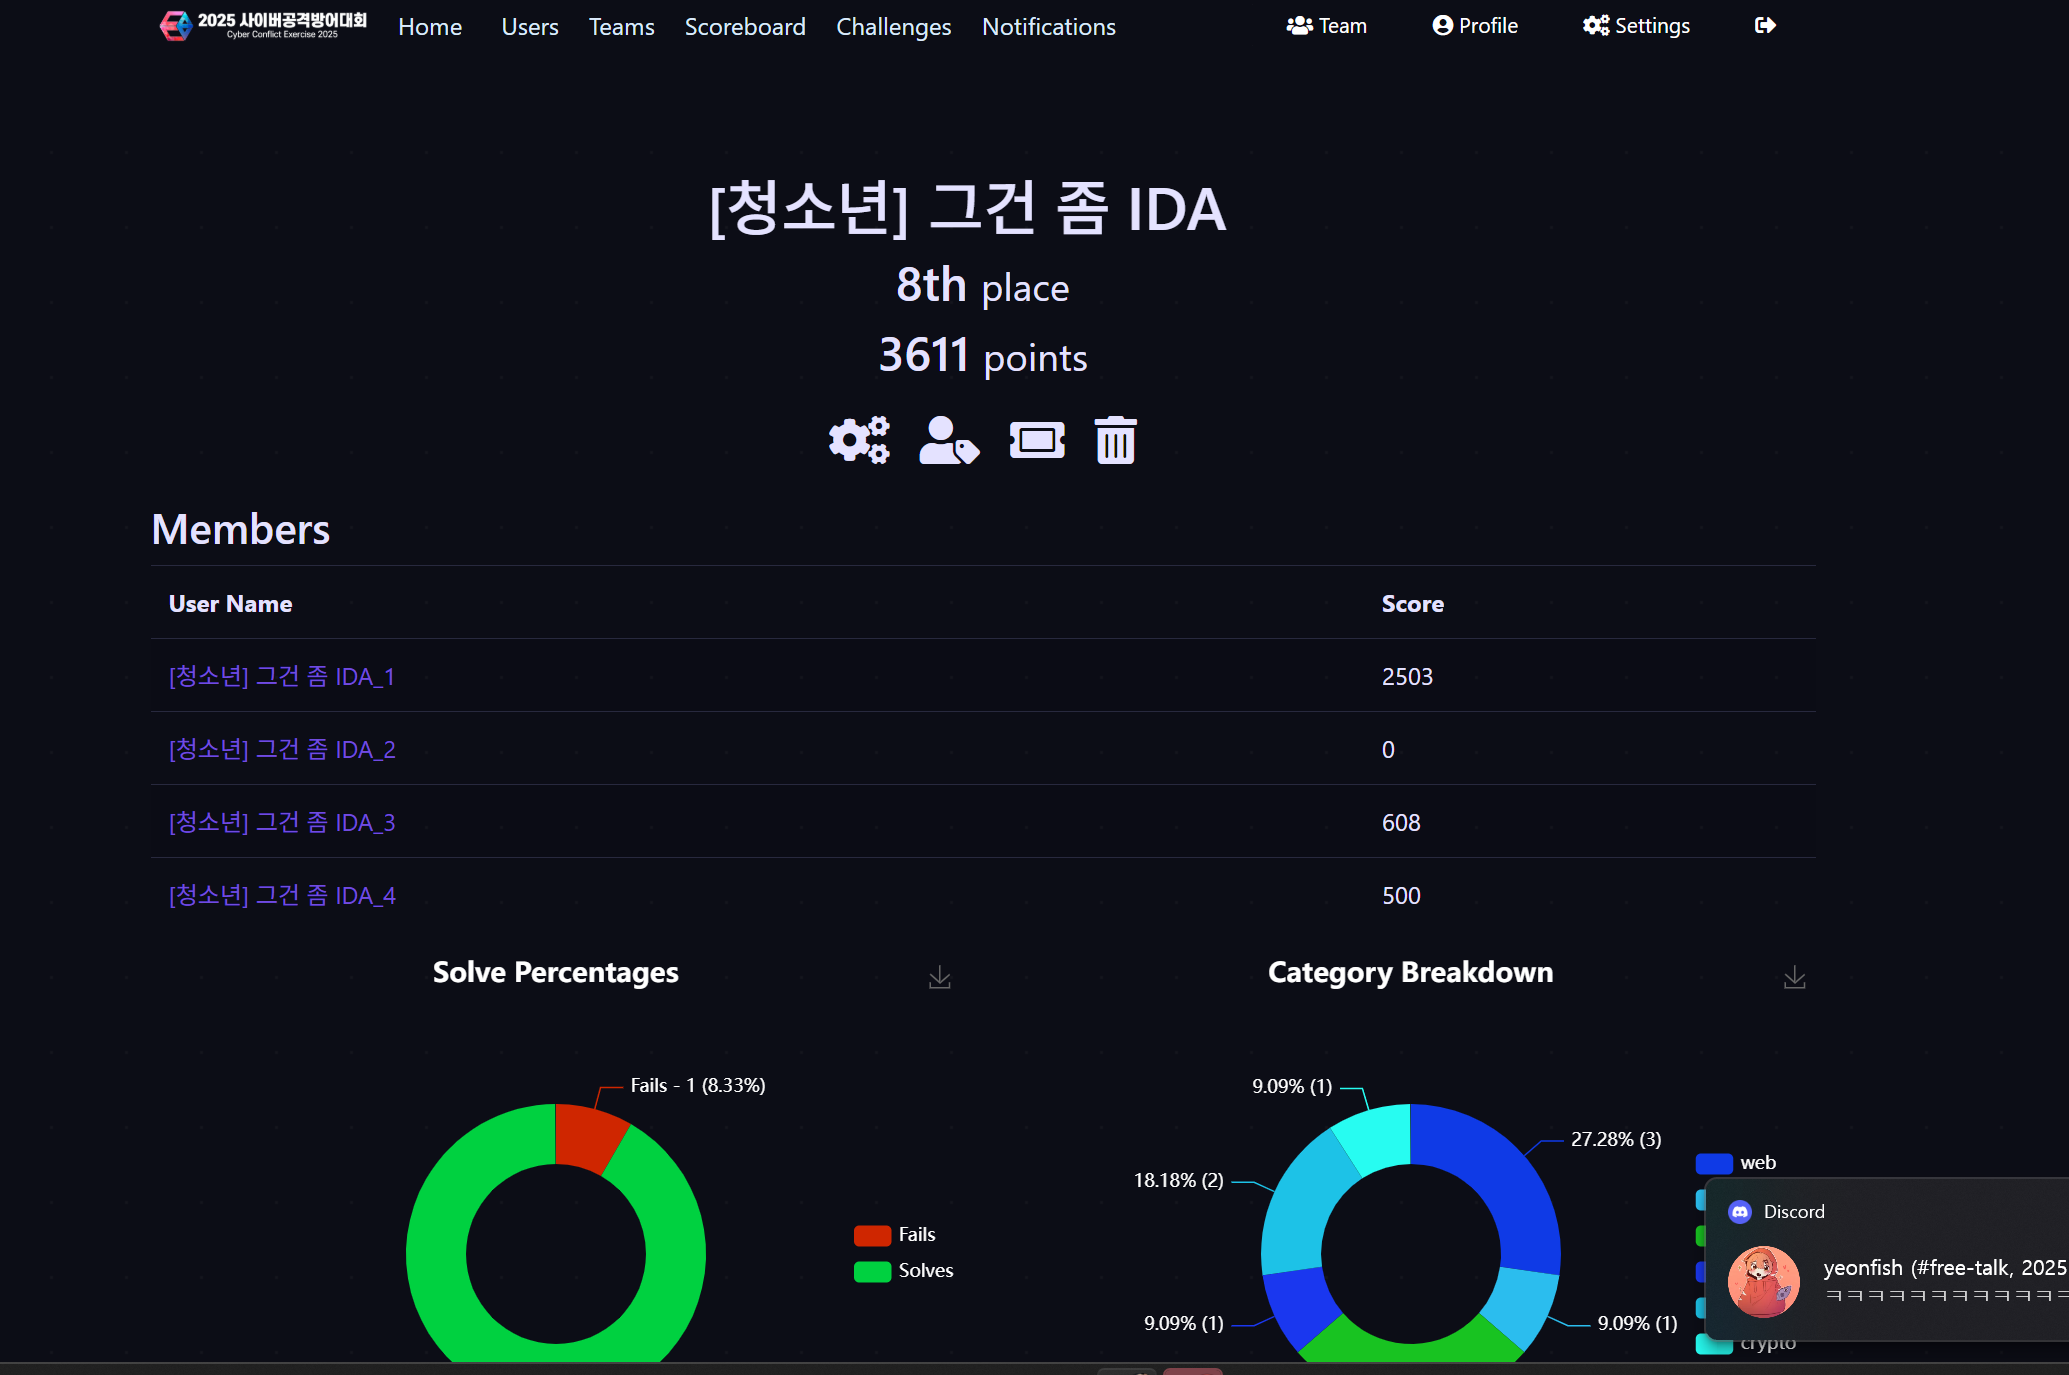Click the logout arrow icon
Screen dimensions: 2069x1375
pyautogui.click(x=1765, y=26)
